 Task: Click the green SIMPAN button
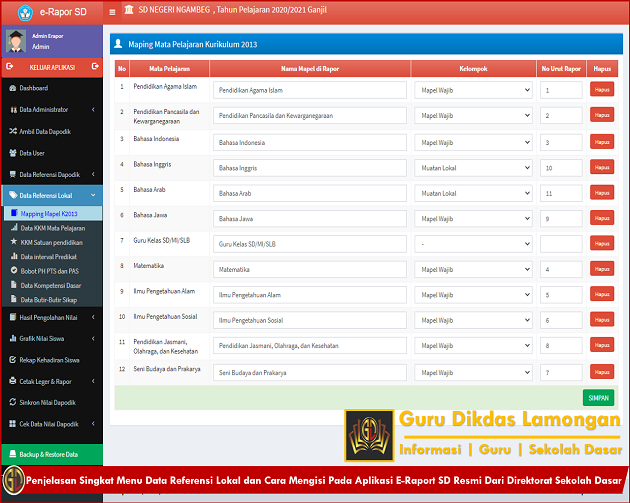[598, 398]
